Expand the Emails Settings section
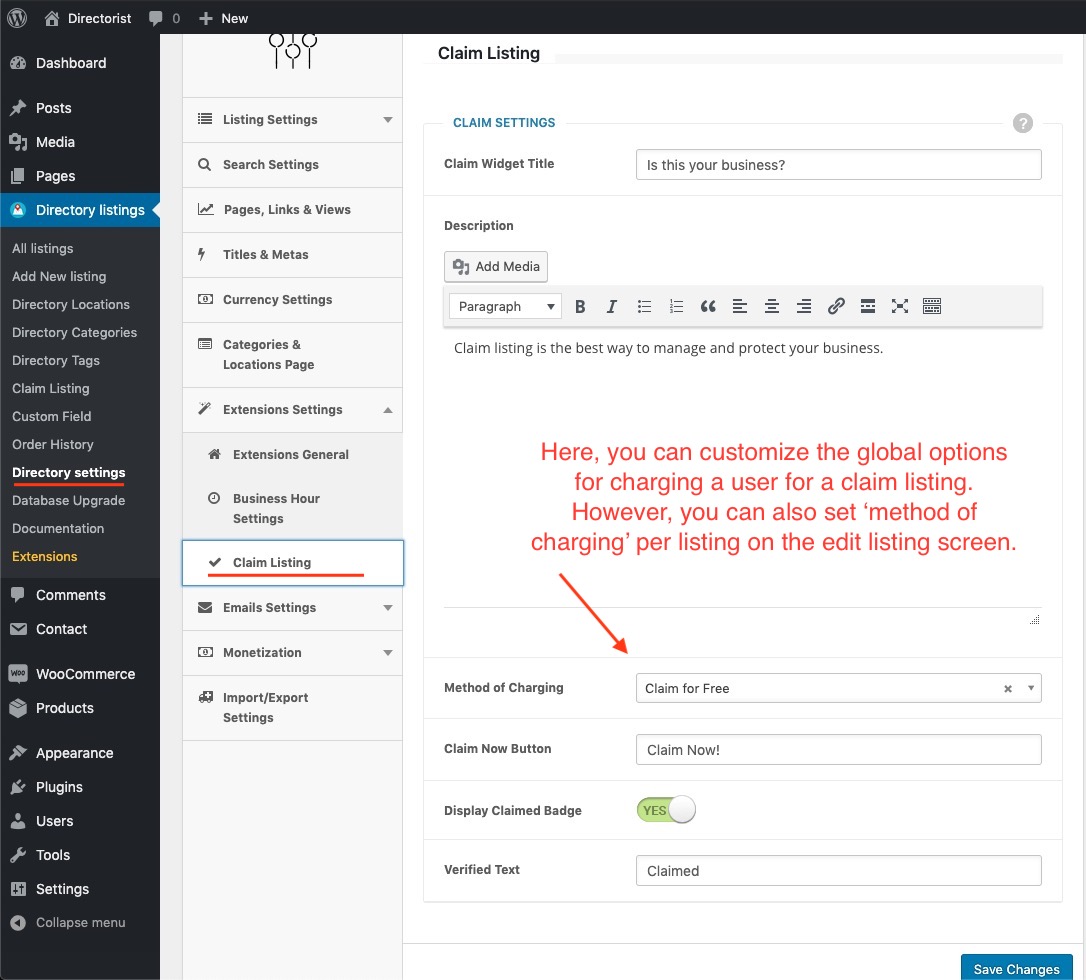1086x980 pixels. [x=292, y=608]
